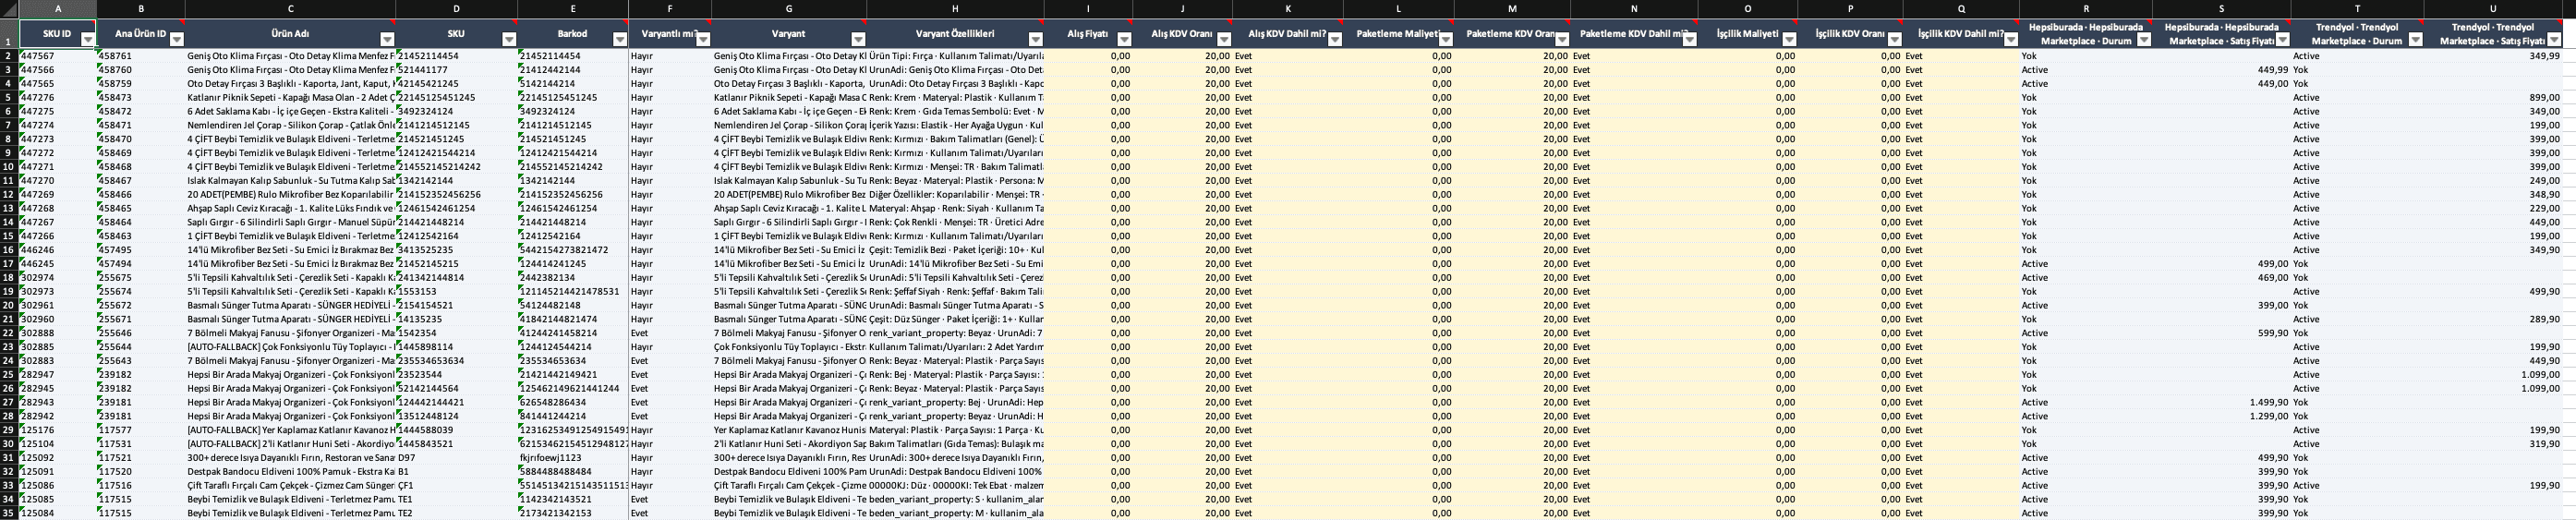The height and width of the screenshot is (520, 2576).
Task: Open the Alış Fiyatı filter dropdown
Action: (1123, 40)
